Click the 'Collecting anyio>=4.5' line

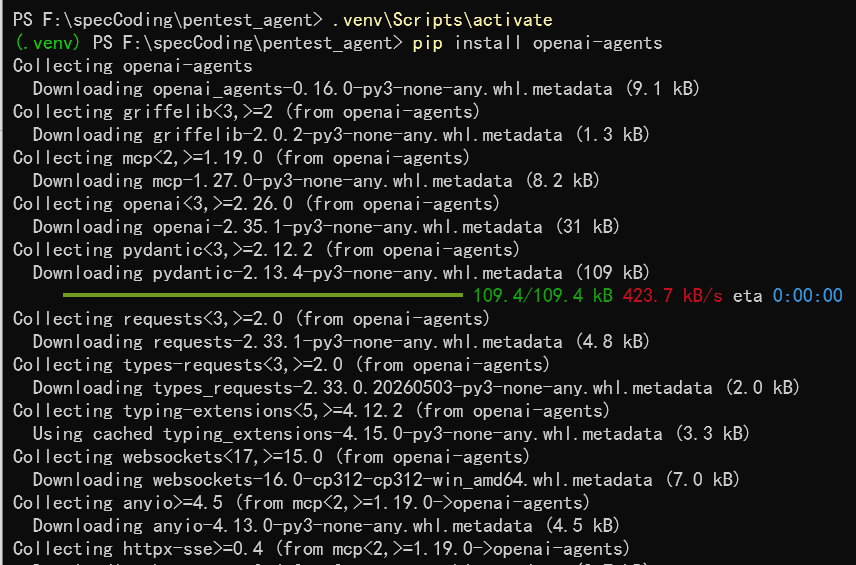pyautogui.click(x=301, y=503)
